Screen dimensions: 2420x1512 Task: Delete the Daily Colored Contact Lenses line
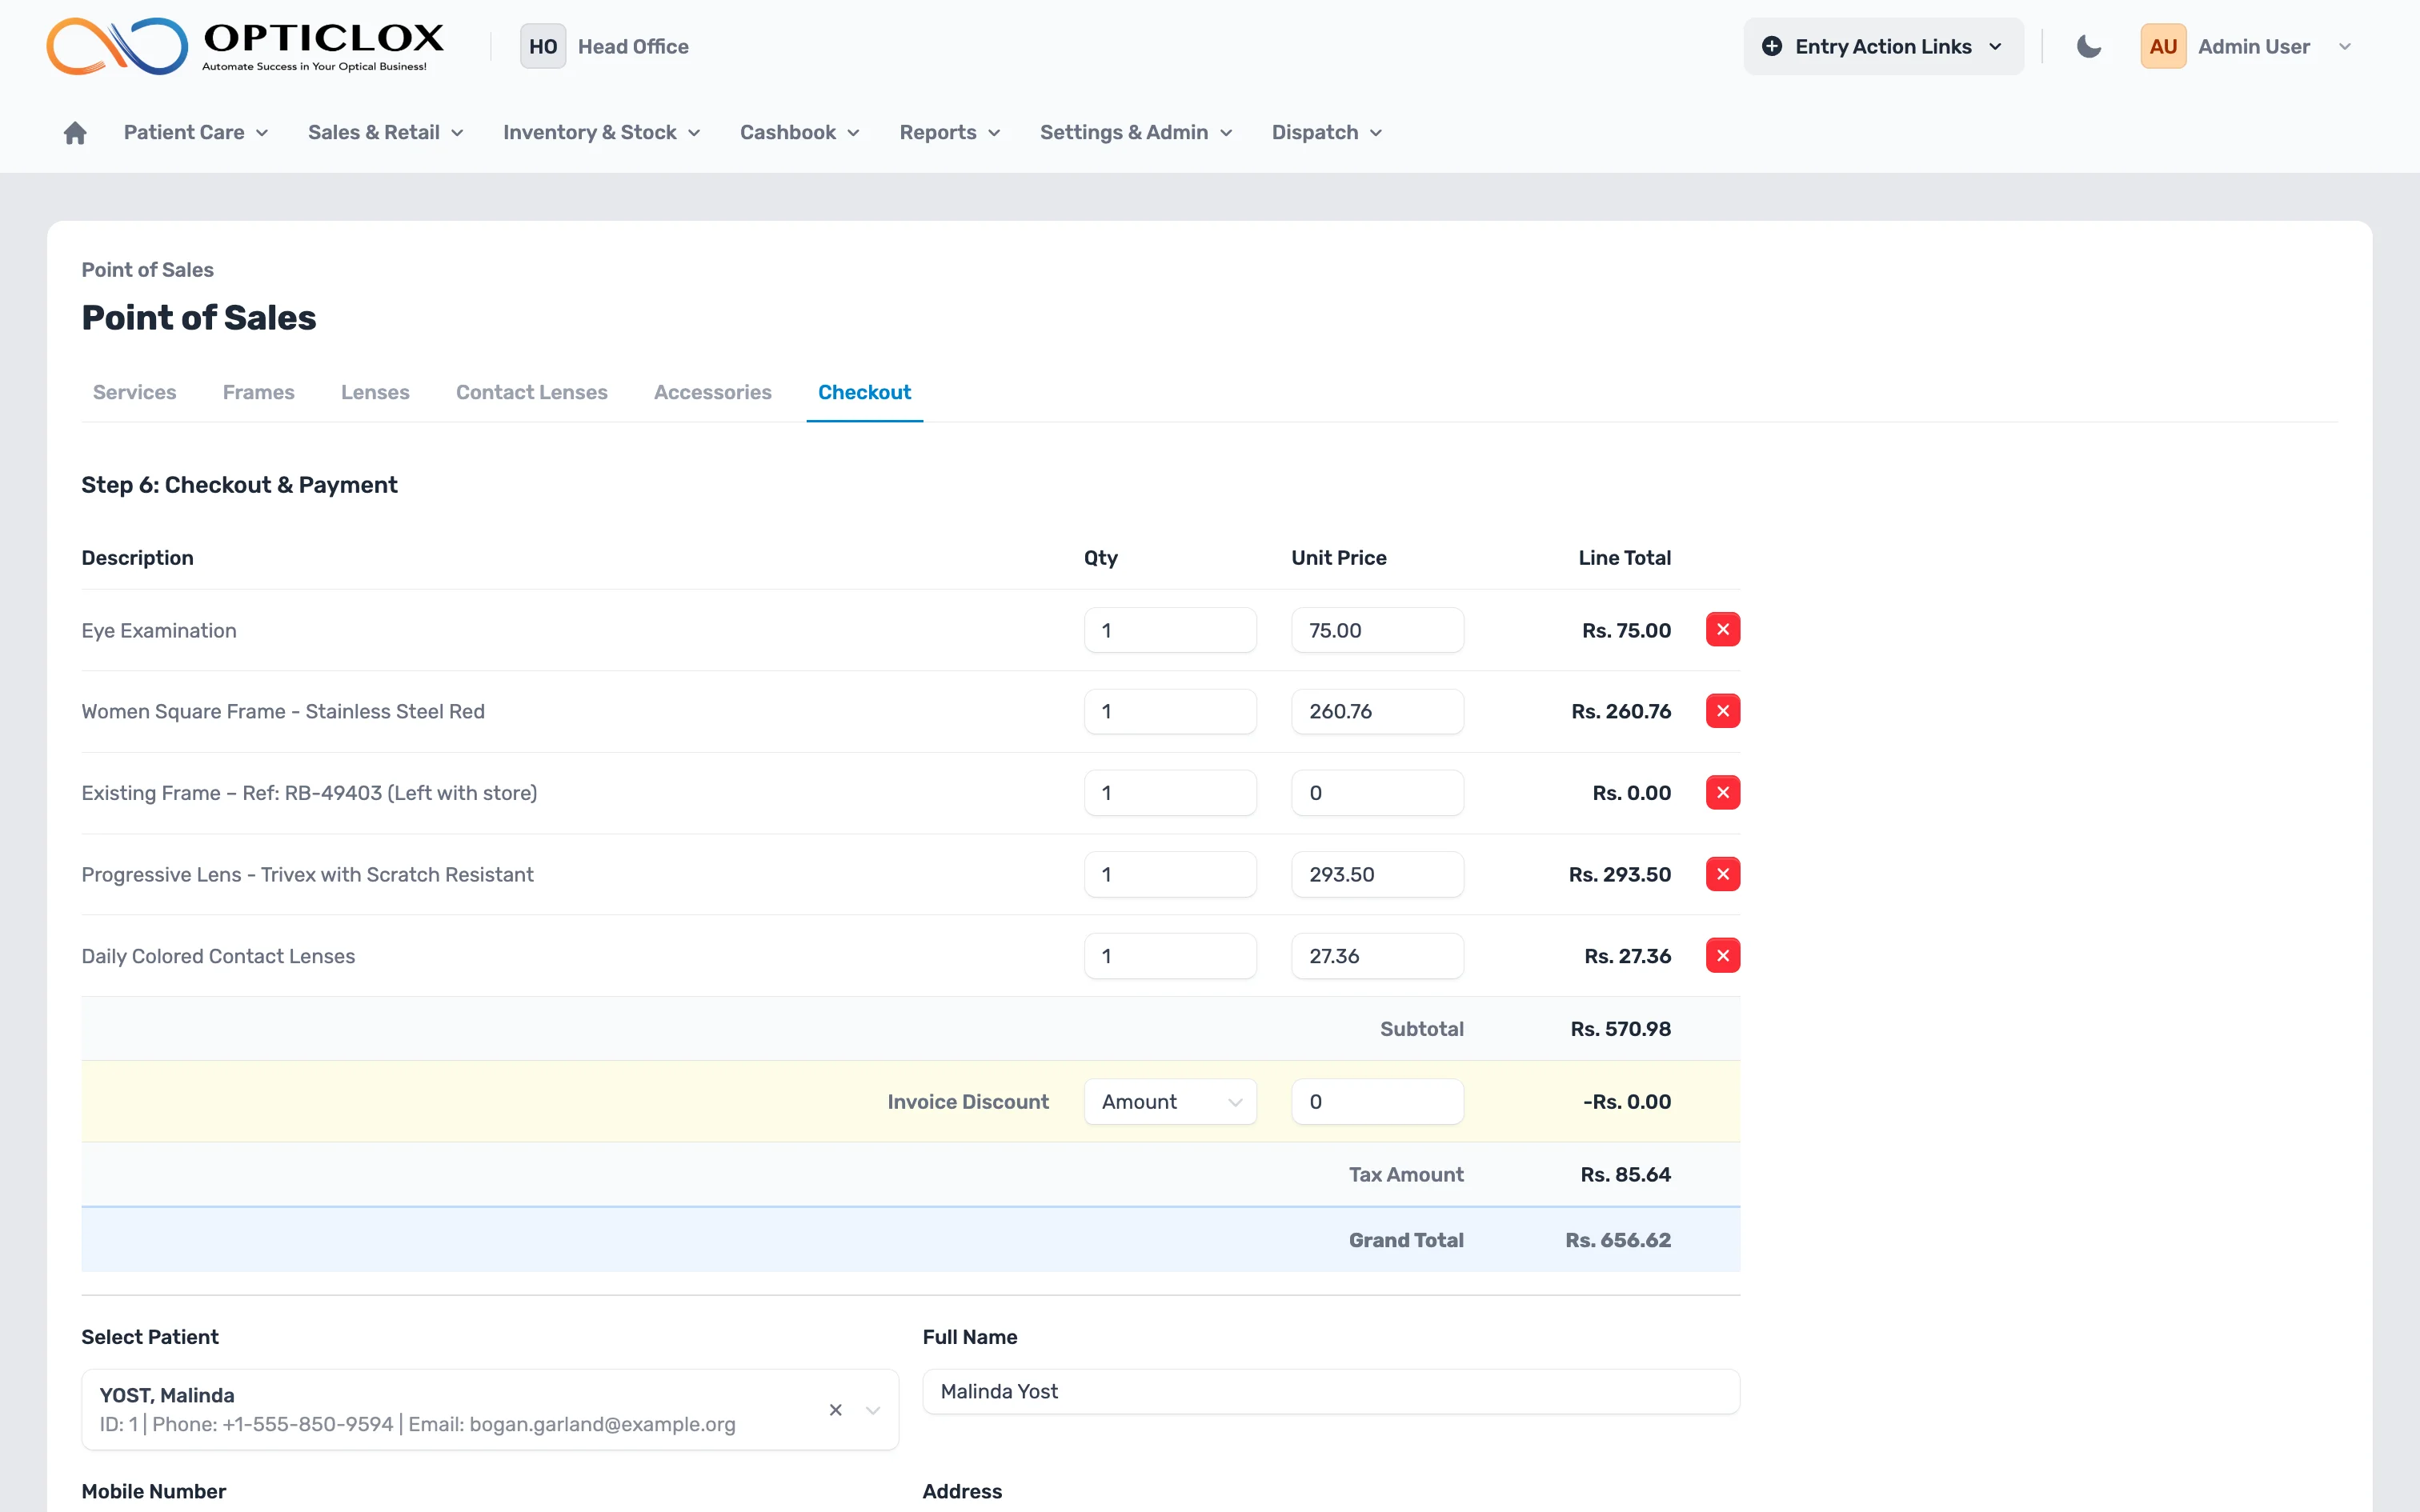(x=1723, y=955)
